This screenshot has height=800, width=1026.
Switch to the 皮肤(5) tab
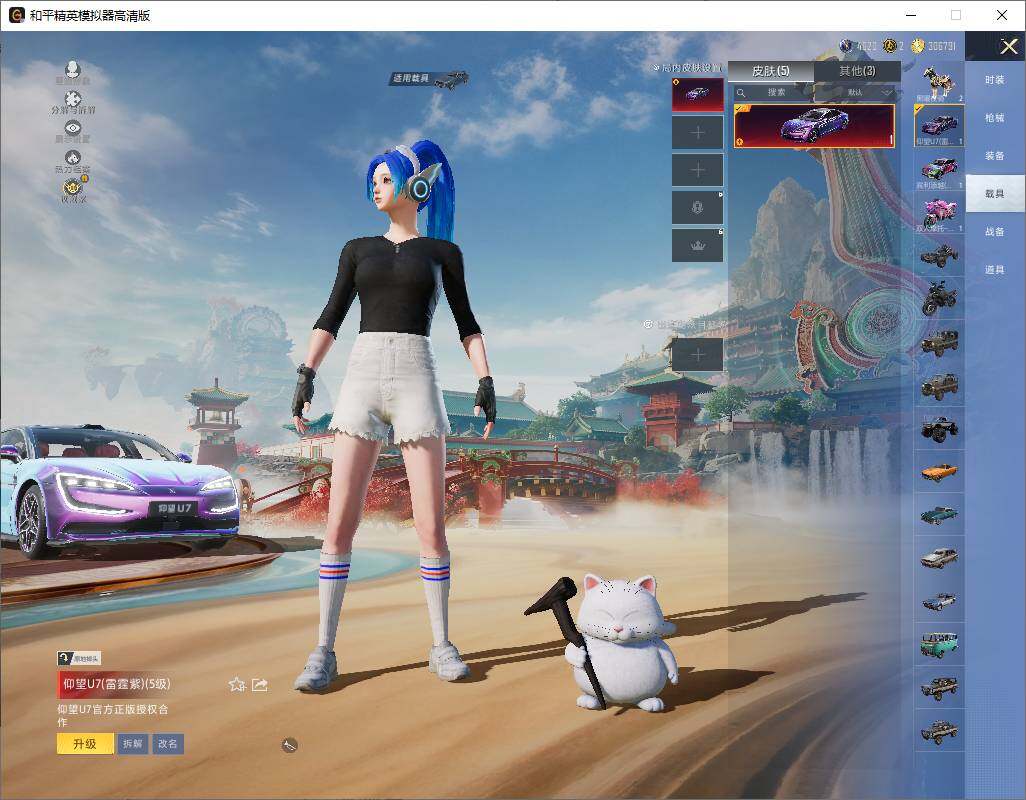771,71
